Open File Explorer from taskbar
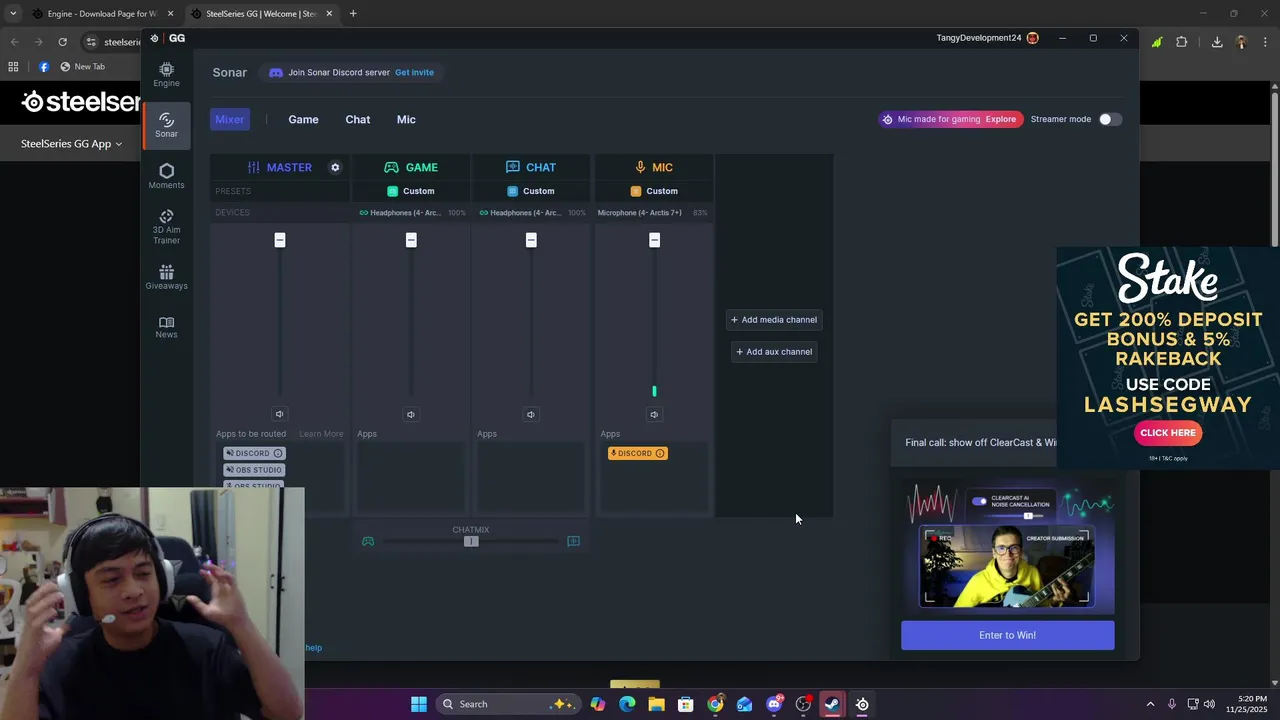The width and height of the screenshot is (1280, 720). point(656,704)
